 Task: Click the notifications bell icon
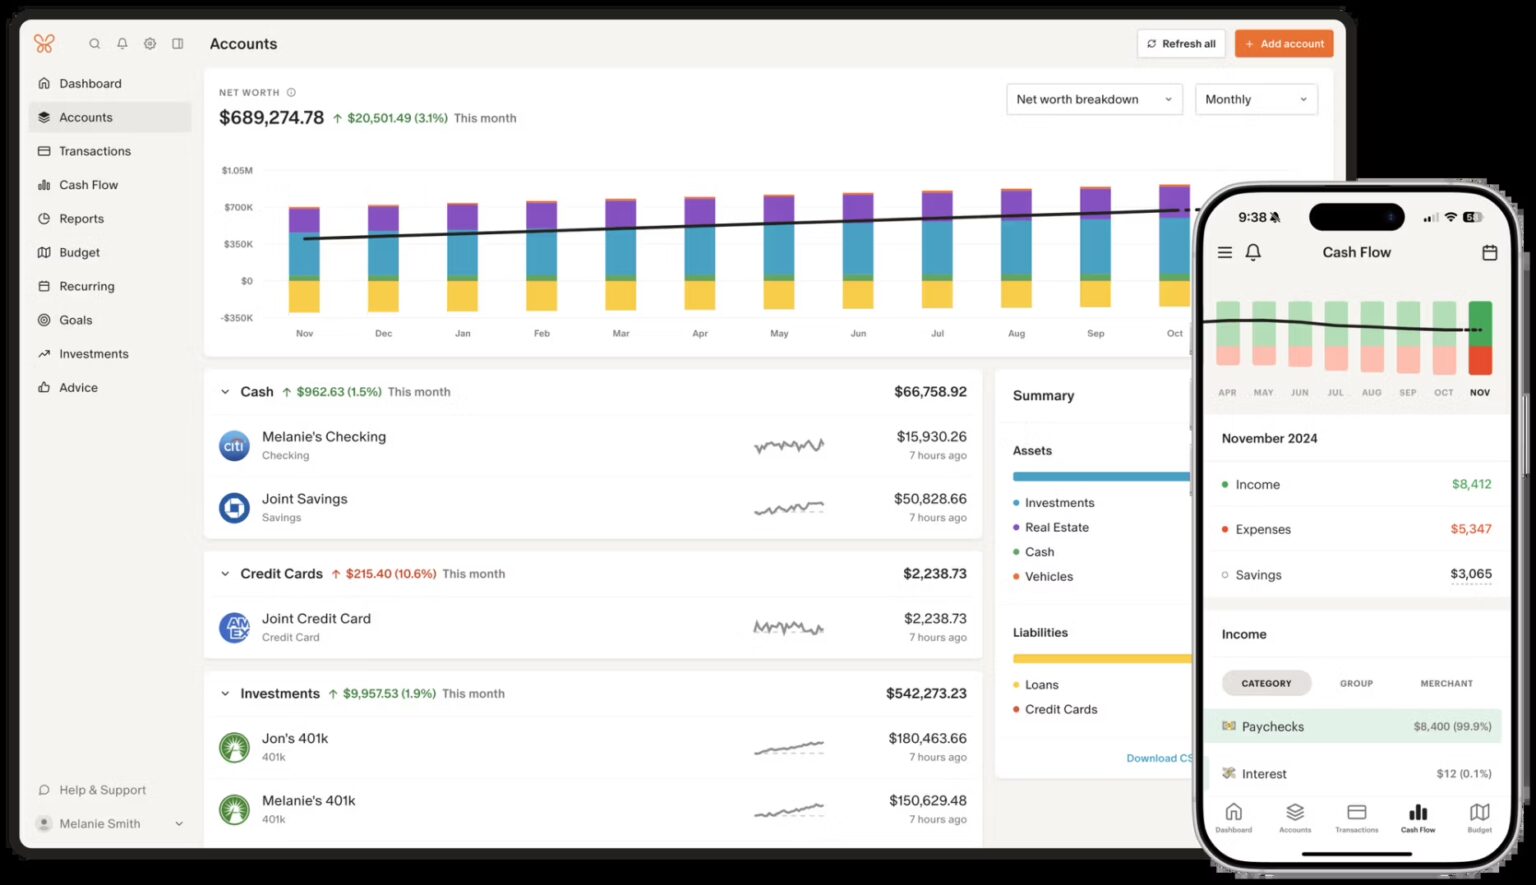click(121, 43)
